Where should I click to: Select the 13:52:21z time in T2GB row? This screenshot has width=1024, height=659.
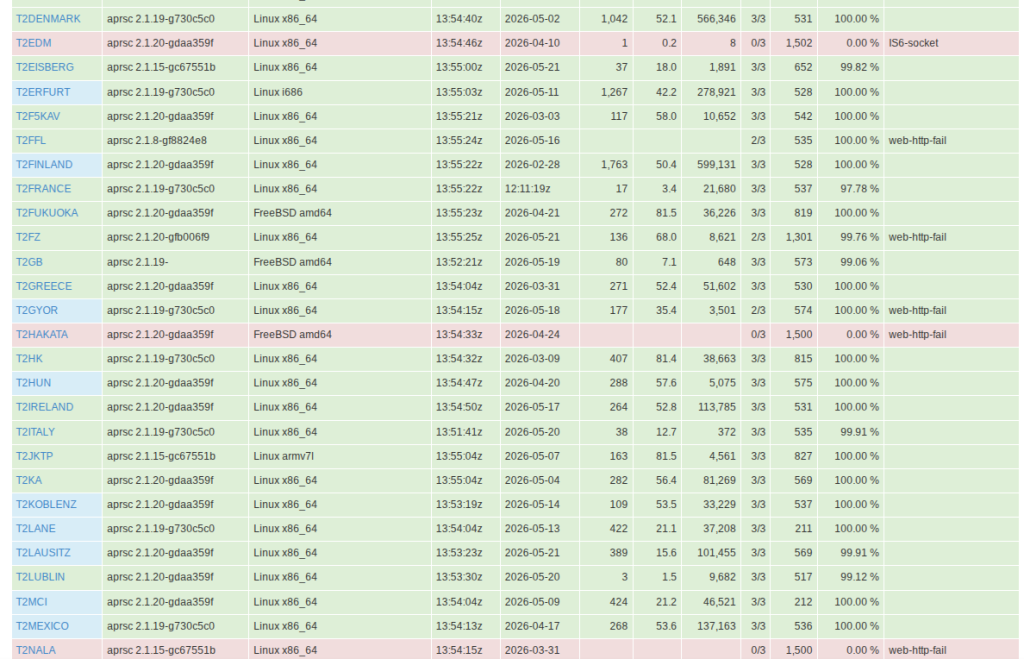tap(459, 262)
